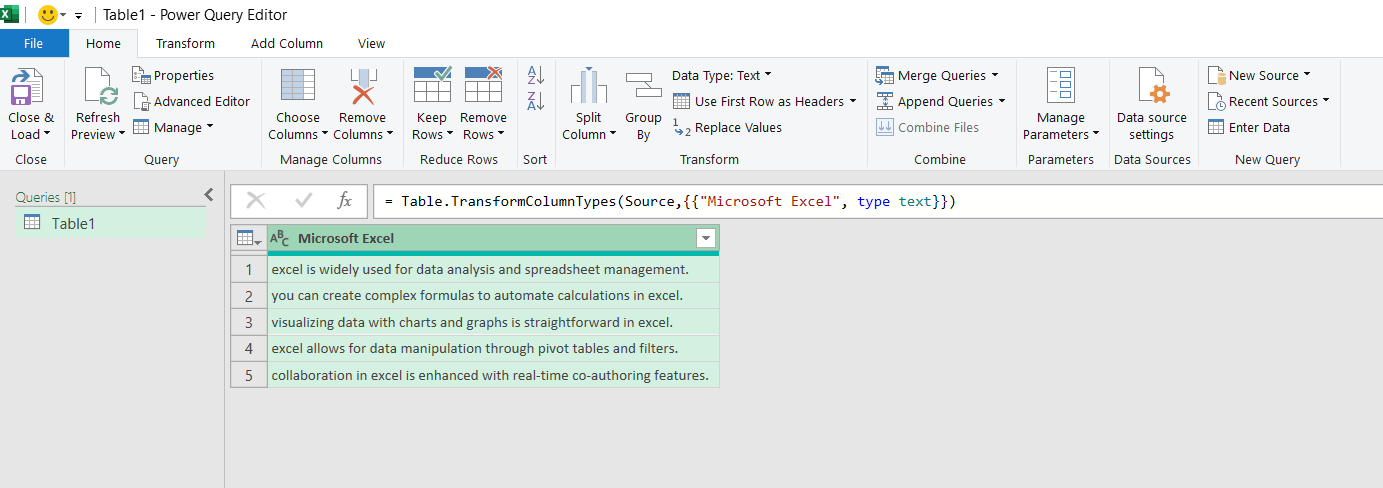The image size is (1383, 488).
Task: Expand the Close & Load dropdown
Action: click(x=47, y=134)
